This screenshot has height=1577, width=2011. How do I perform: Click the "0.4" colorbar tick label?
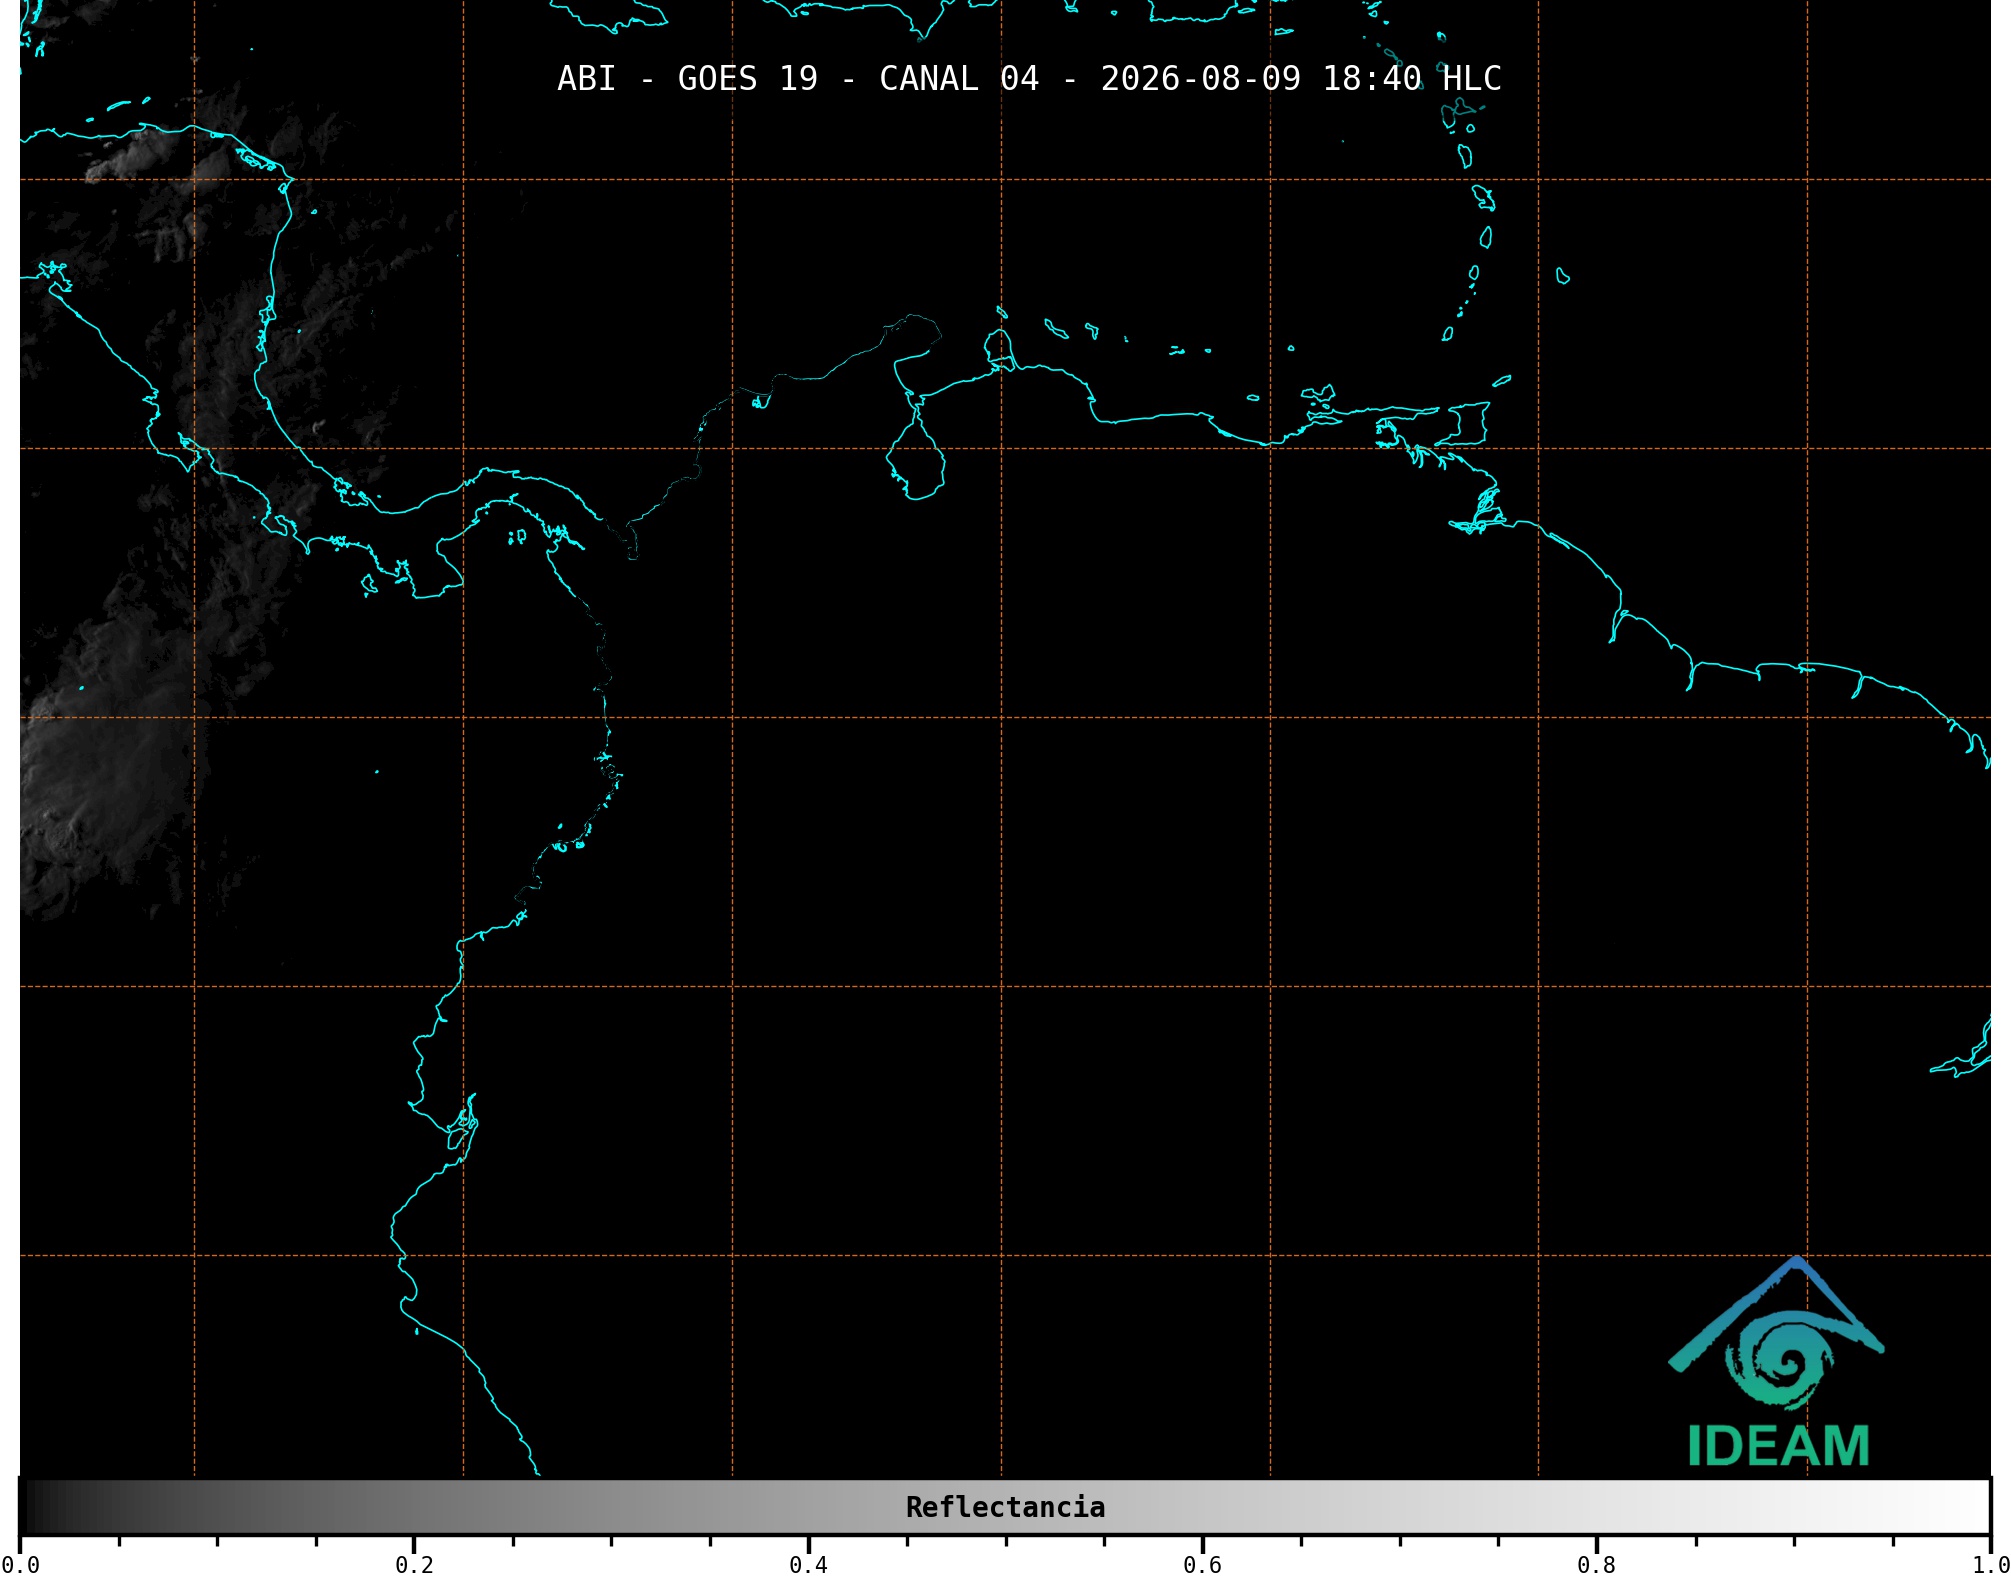coord(808,1565)
